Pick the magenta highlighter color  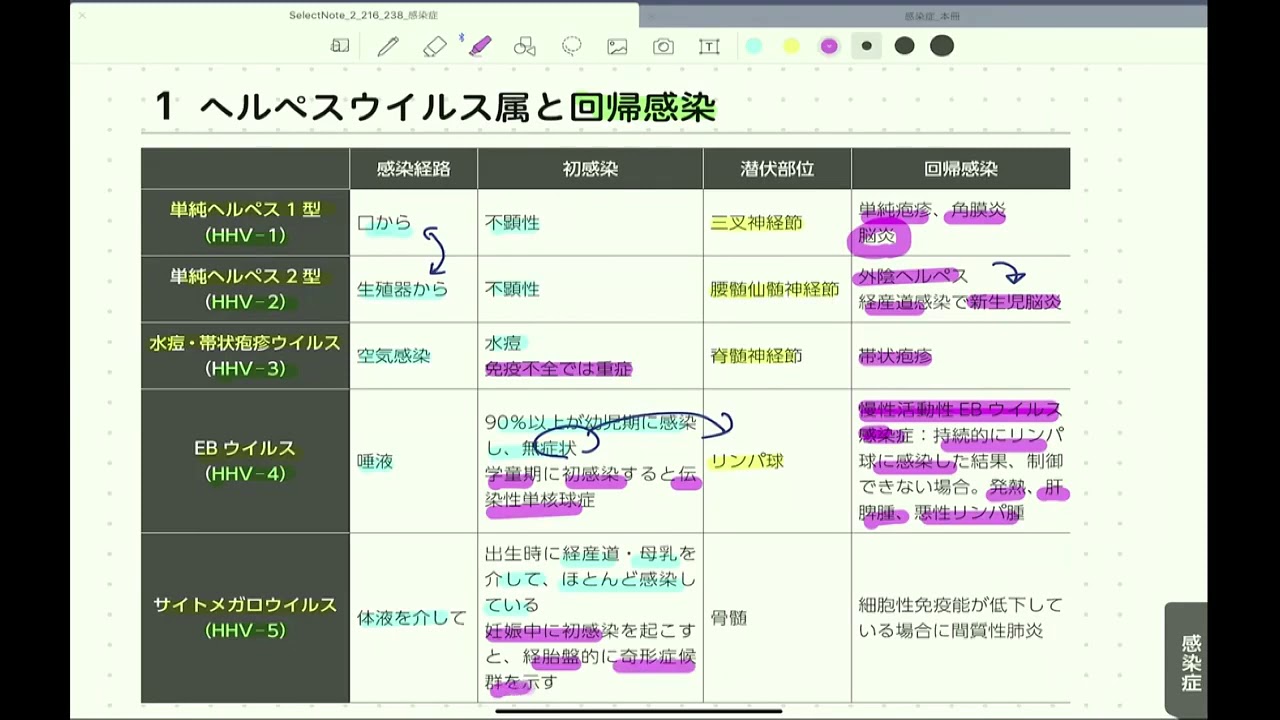(829, 46)
